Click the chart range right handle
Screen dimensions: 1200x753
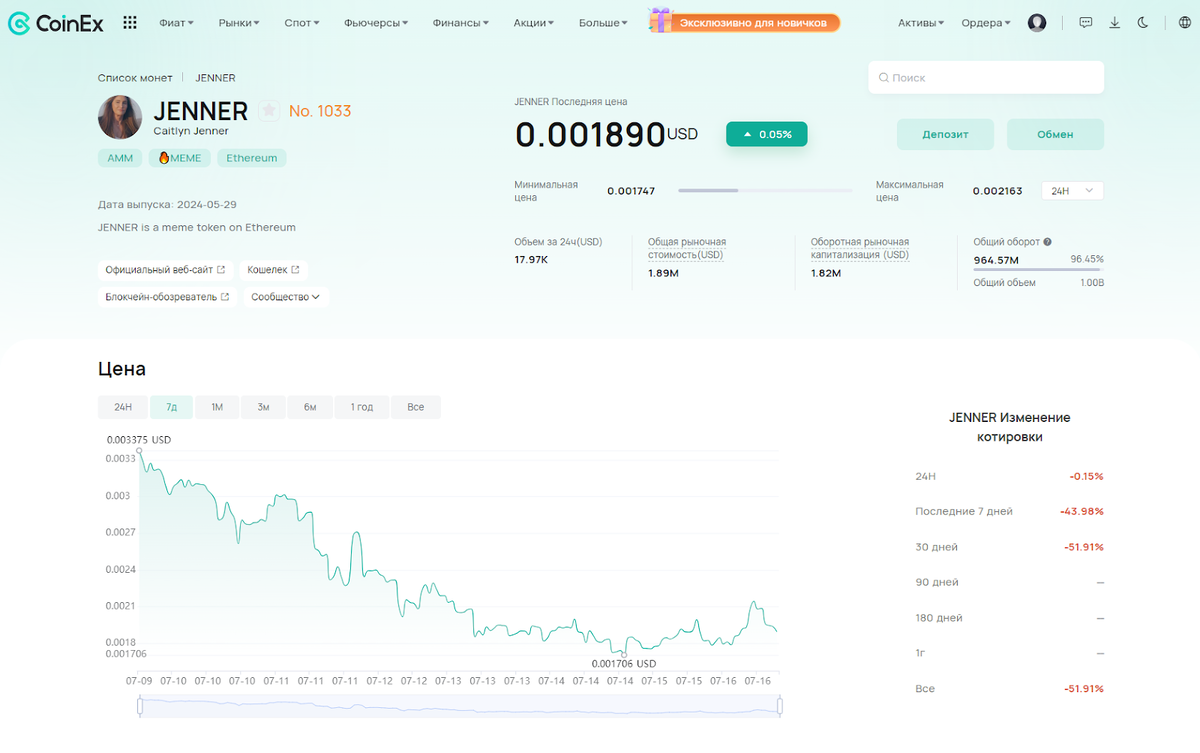point(780,706)
